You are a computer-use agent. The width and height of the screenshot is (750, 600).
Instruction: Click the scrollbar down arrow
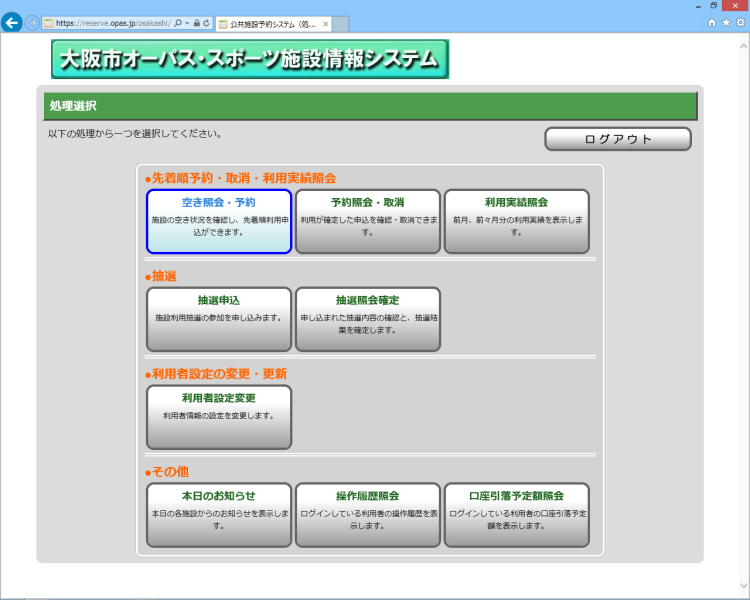coord(743,586)
